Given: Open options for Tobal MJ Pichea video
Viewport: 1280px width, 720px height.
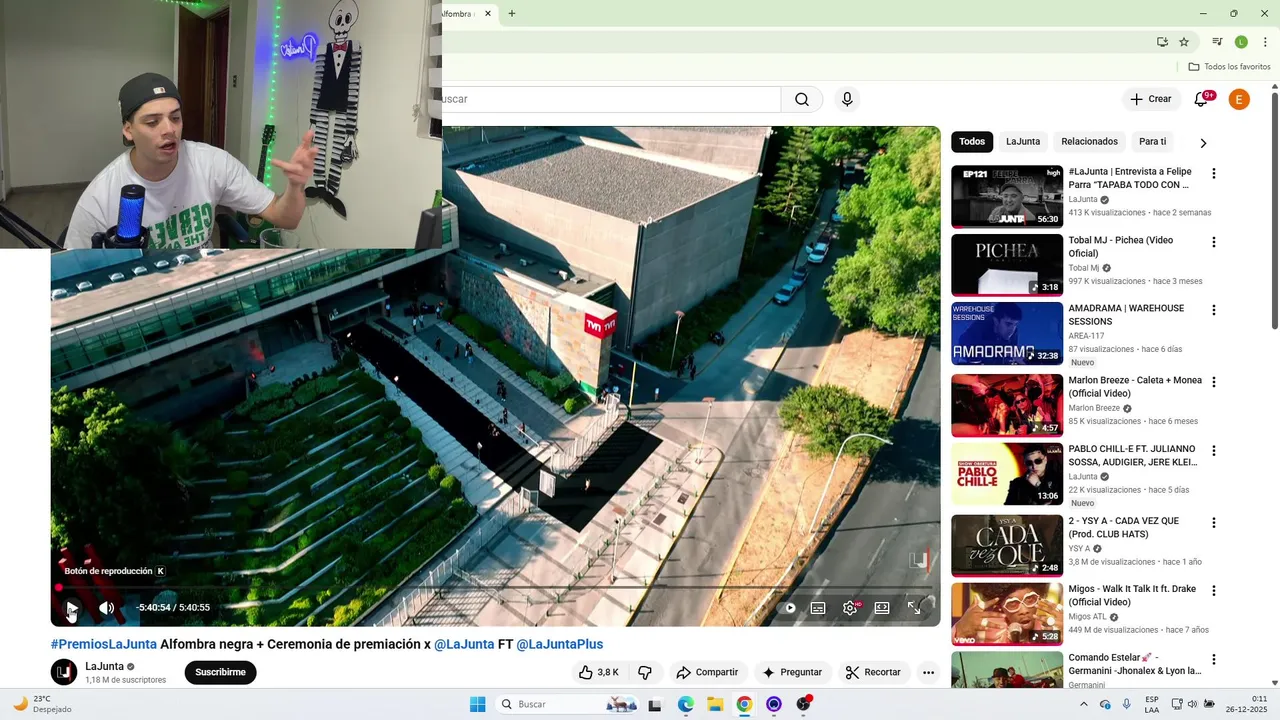Looking at the screenshot, I should pos(1214,242).
